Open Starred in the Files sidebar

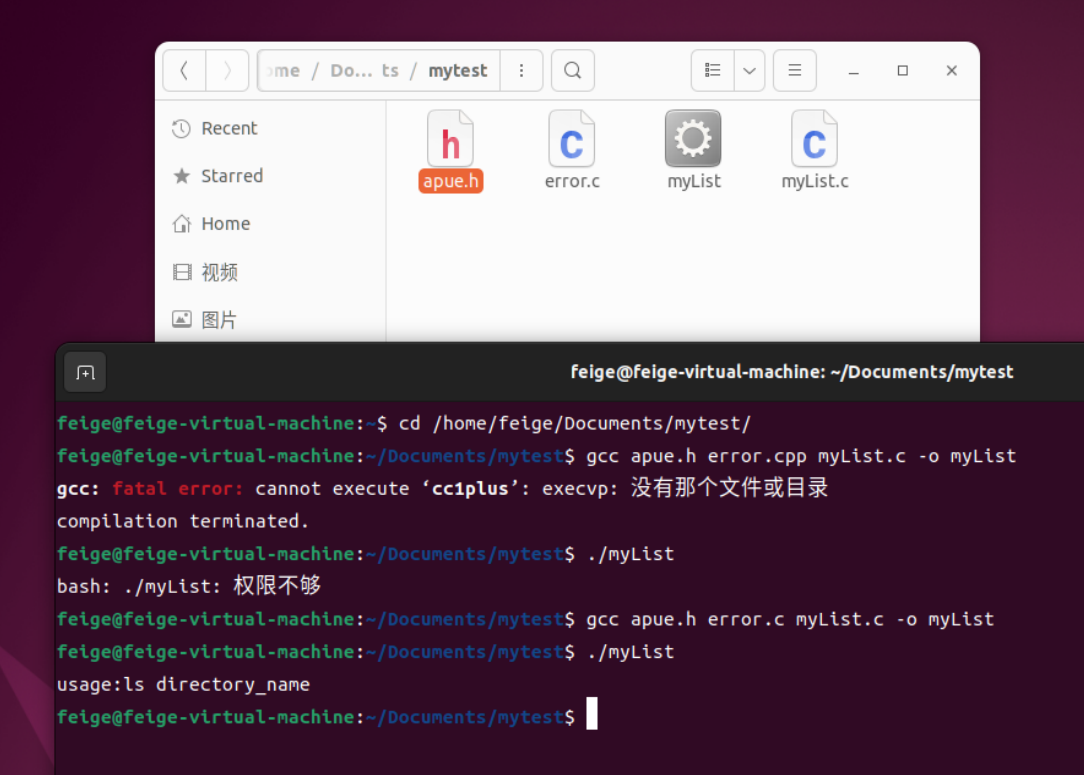270,176
